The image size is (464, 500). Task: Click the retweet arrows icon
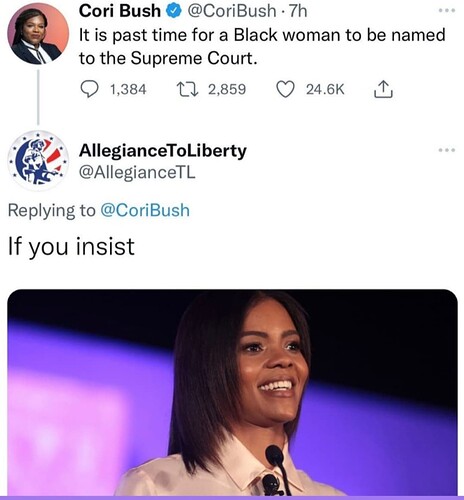tap(188, 89)
